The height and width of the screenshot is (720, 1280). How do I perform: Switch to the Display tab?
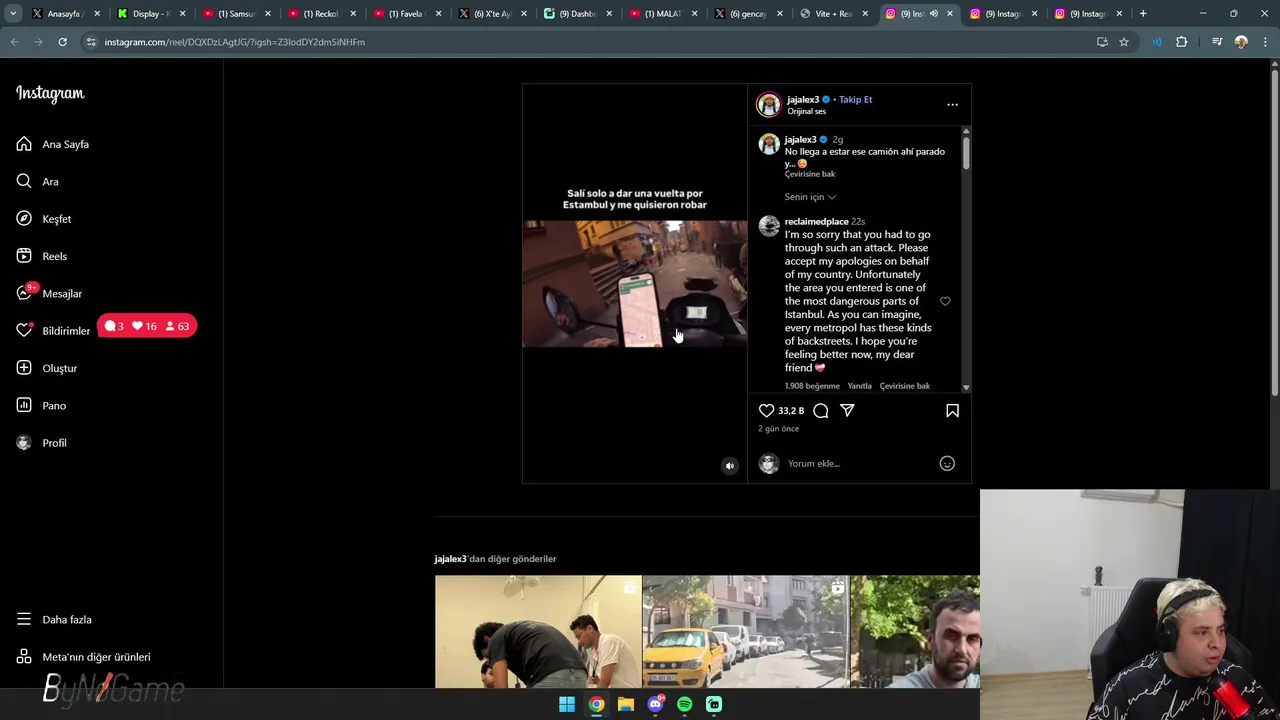click(152, 14)
